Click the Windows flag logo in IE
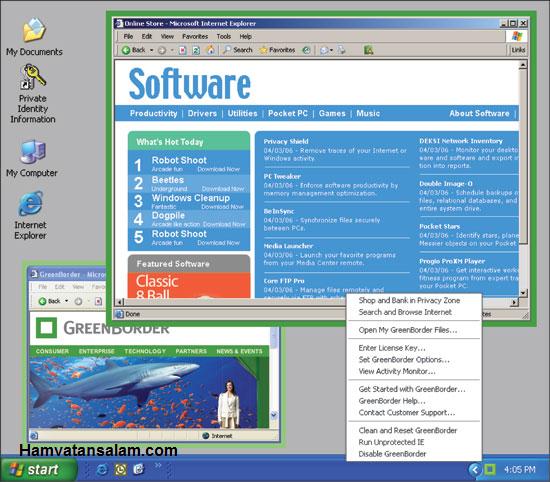Screen dimensions: 550x482 click(x=517, y=36)
